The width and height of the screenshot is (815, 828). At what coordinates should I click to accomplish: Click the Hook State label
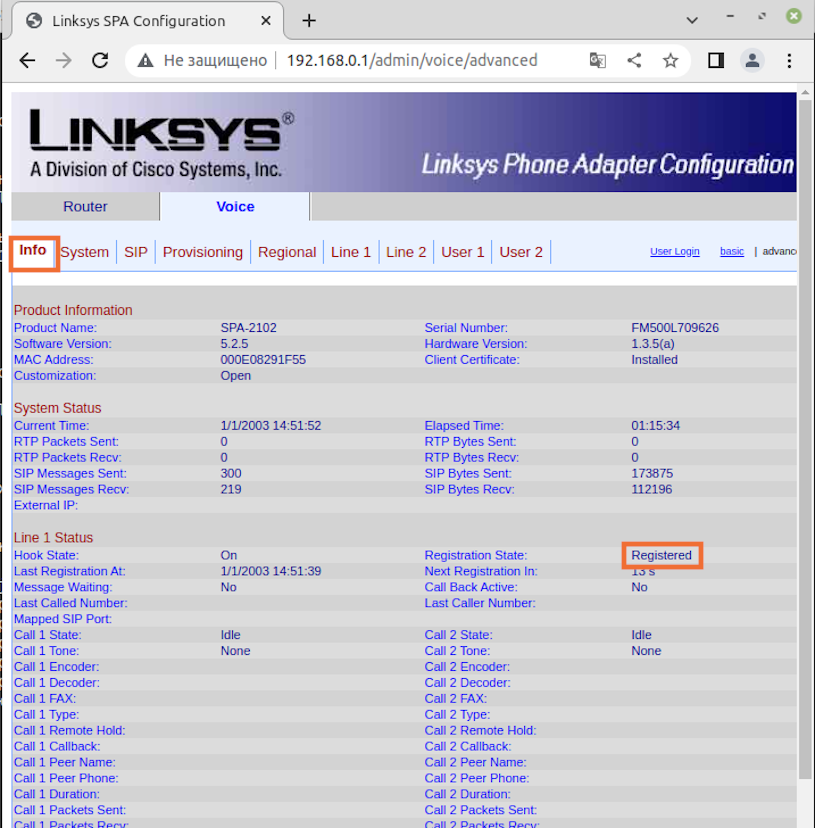[x=46, y=556]
